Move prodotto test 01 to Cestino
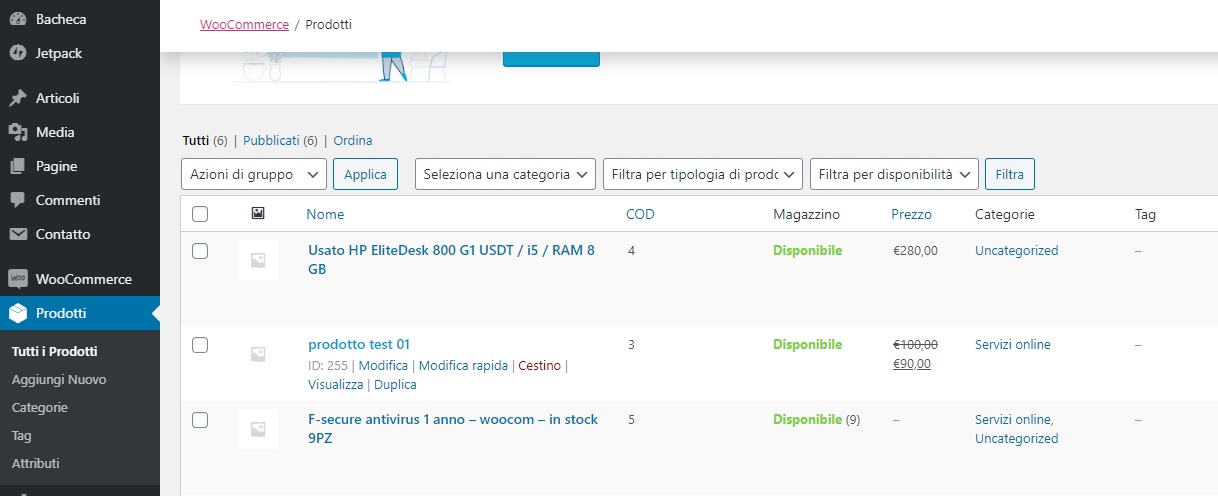Viewport: 1218px width, 496px height. [540, 366]
